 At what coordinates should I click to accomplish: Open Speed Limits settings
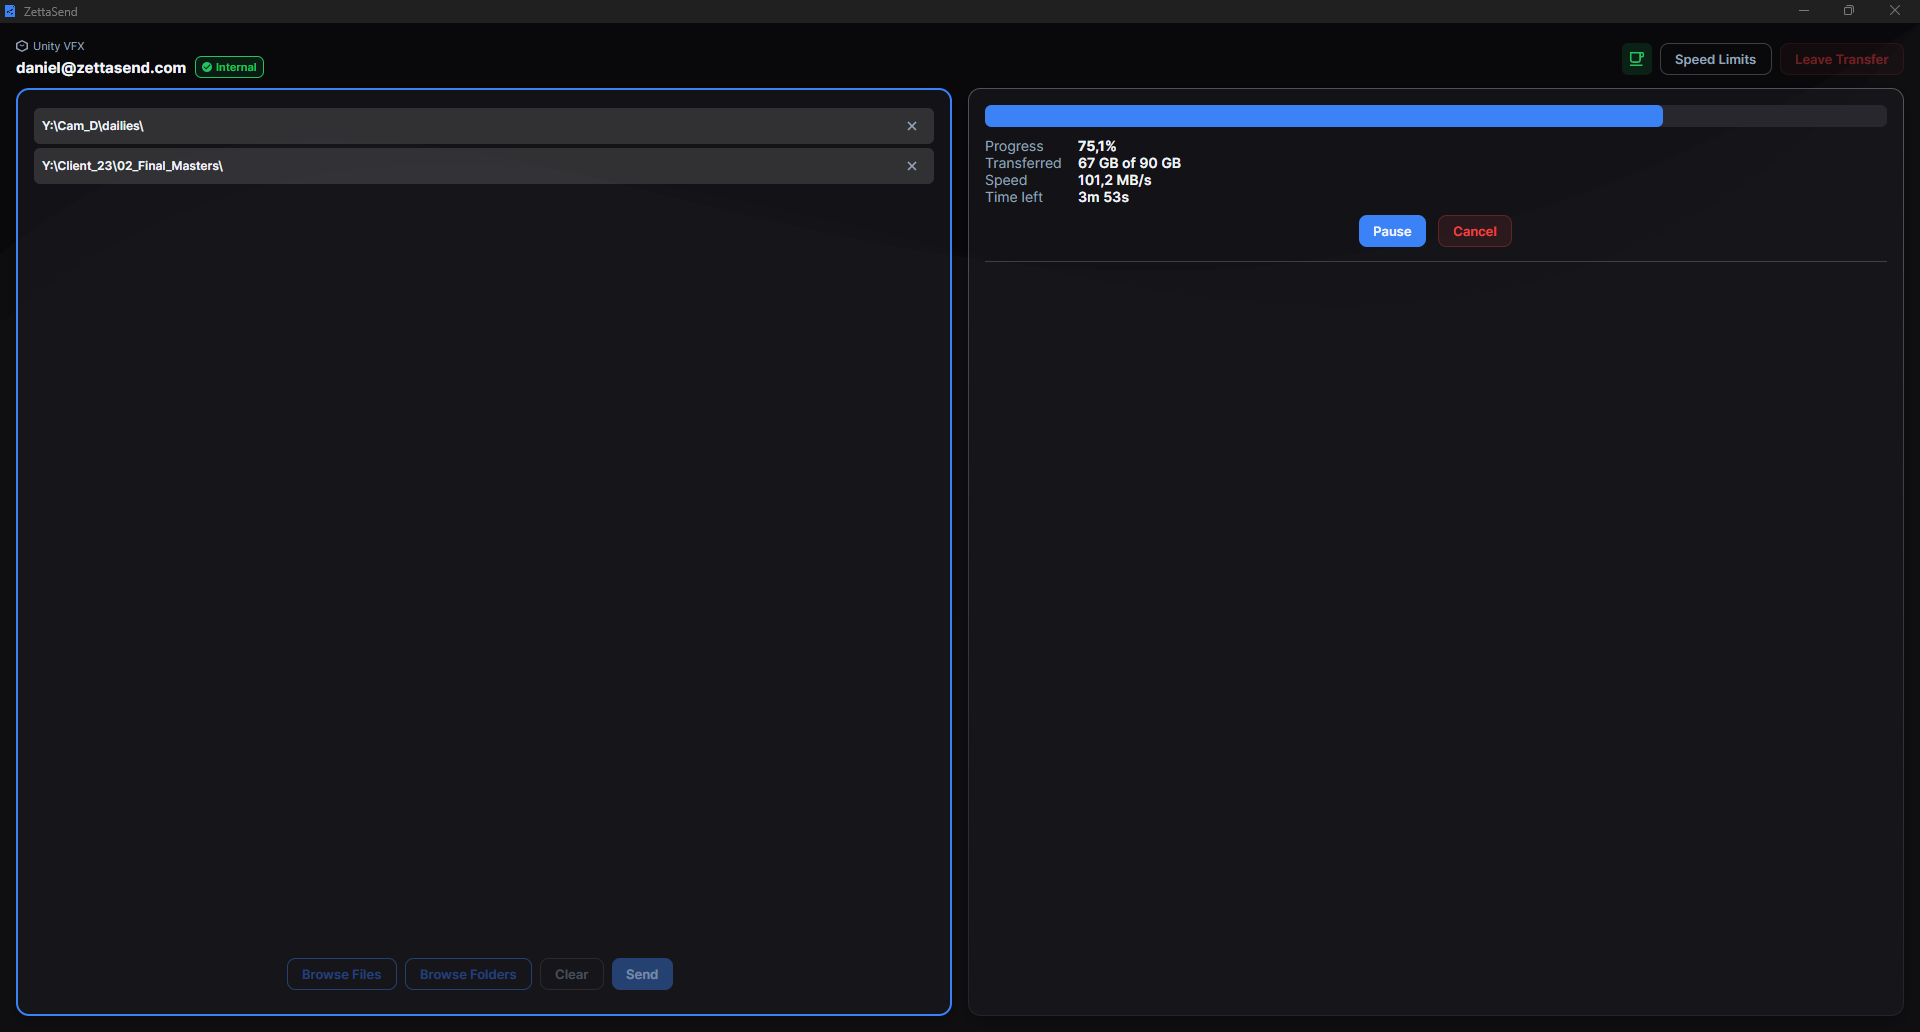[1715, 59]
